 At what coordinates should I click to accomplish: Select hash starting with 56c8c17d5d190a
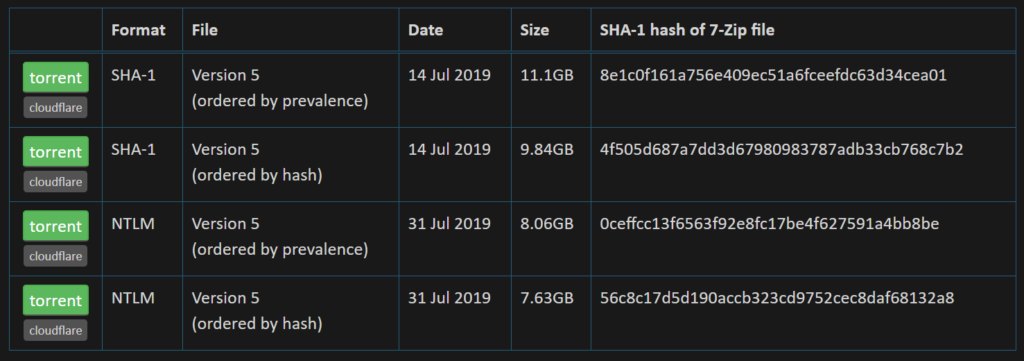tap(777, 298)
